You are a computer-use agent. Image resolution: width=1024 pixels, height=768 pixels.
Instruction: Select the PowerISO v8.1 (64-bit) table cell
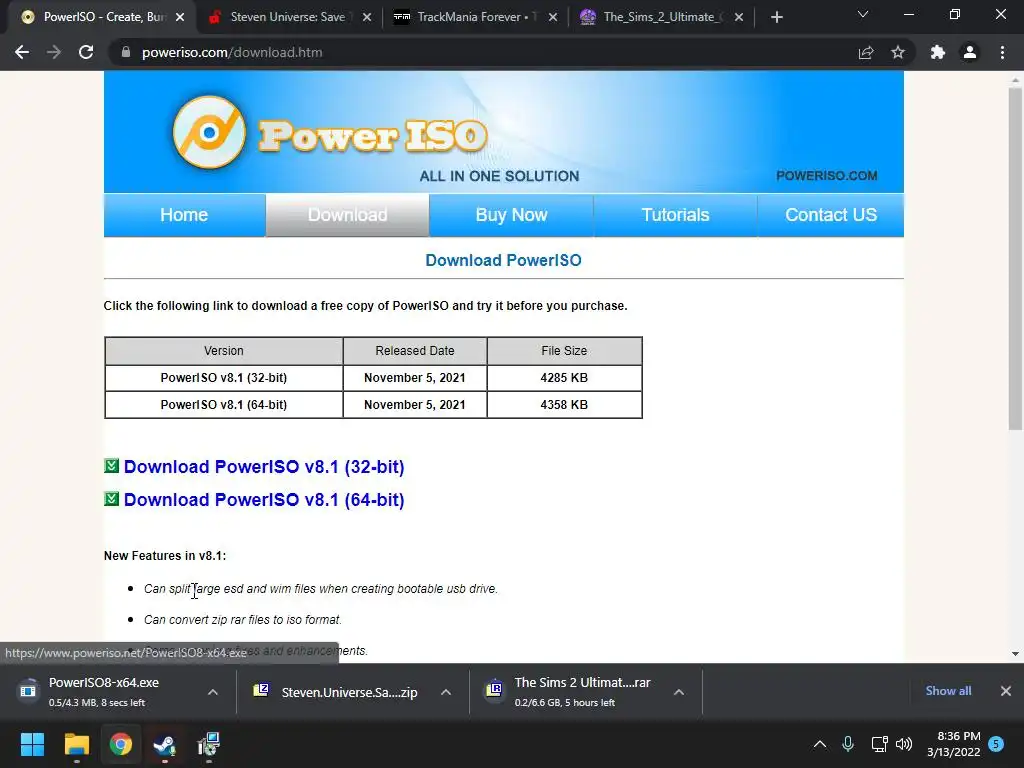point(223,405)
